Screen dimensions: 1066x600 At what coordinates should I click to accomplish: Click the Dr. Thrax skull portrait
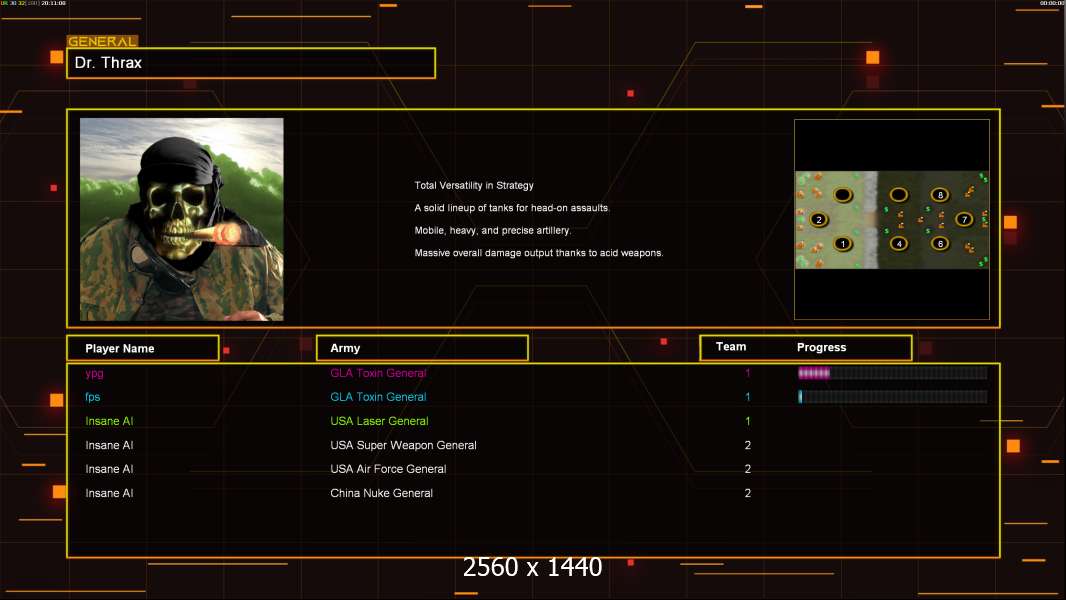(182, 219)
